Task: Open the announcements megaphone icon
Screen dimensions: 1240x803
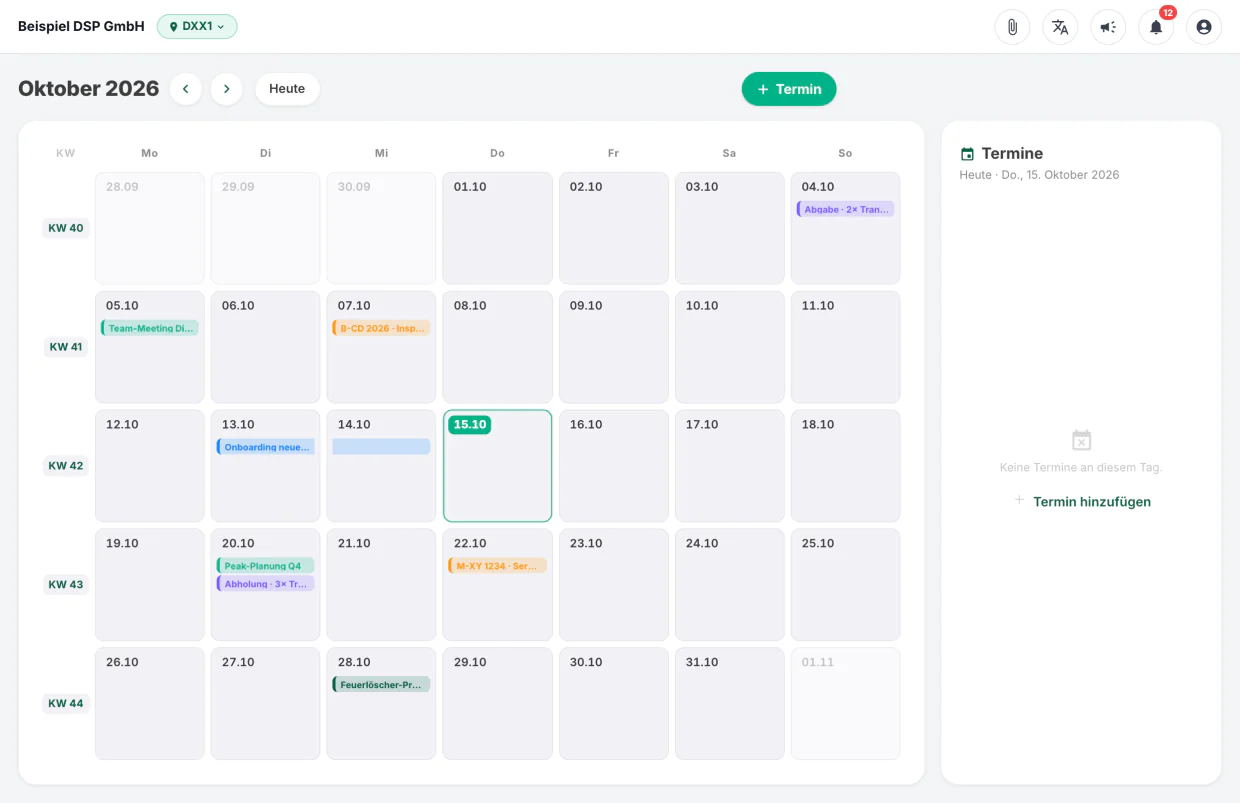Action: click(x=1108, y=27)
